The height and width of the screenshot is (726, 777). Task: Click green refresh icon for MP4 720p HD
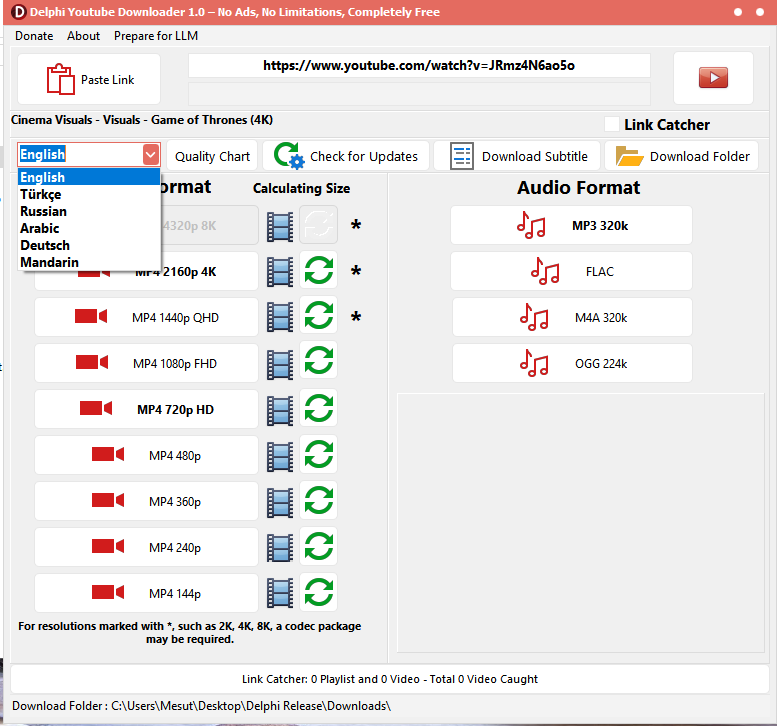(x=319, y=408)
